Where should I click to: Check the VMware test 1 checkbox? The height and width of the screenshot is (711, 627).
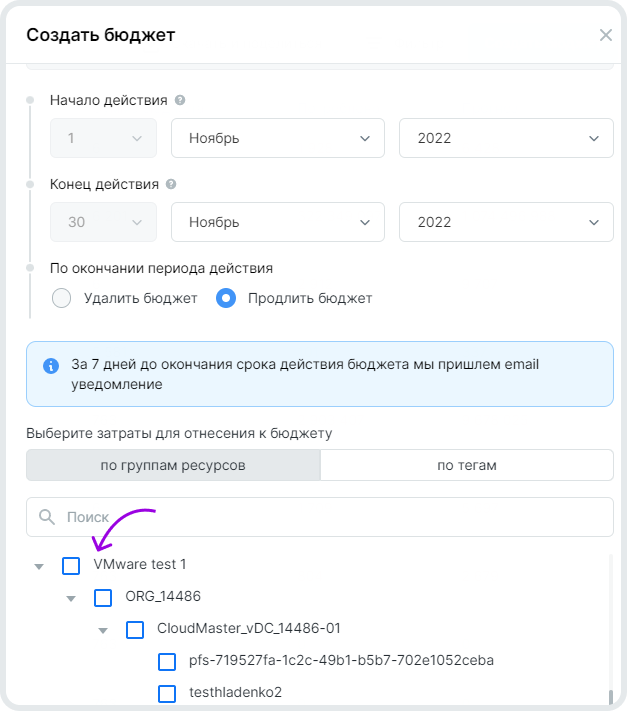pos(71,566)
